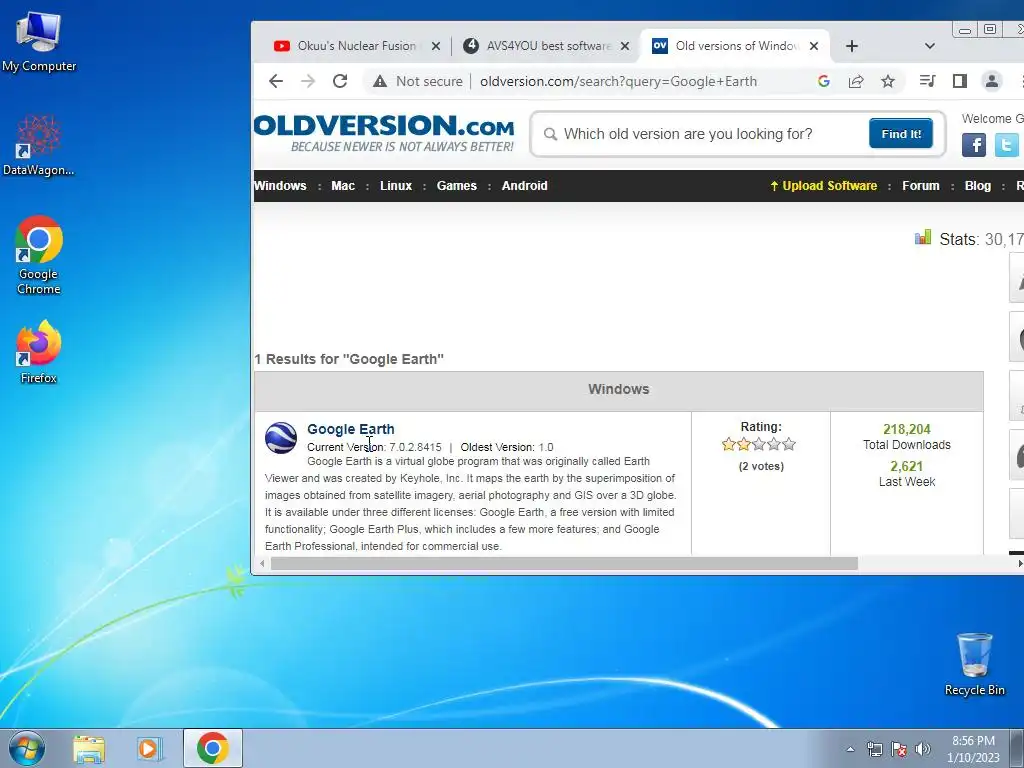
Task: Reload the current page
Action: (340, 81)
